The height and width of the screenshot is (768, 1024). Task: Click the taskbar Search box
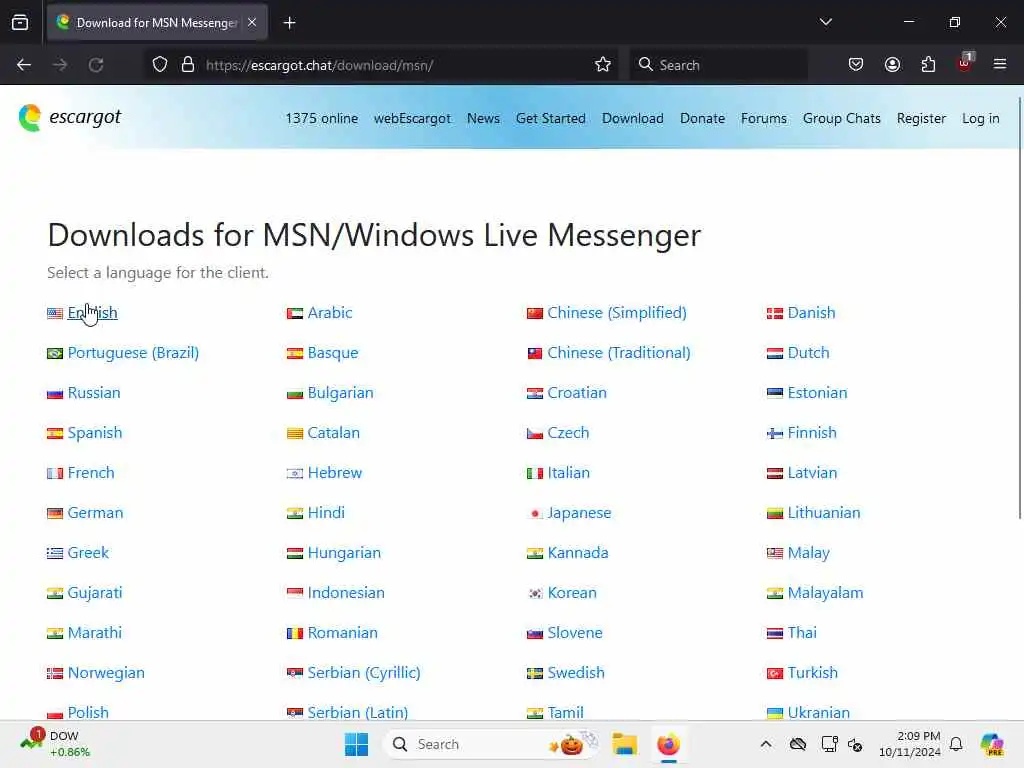tap(491, 744)
